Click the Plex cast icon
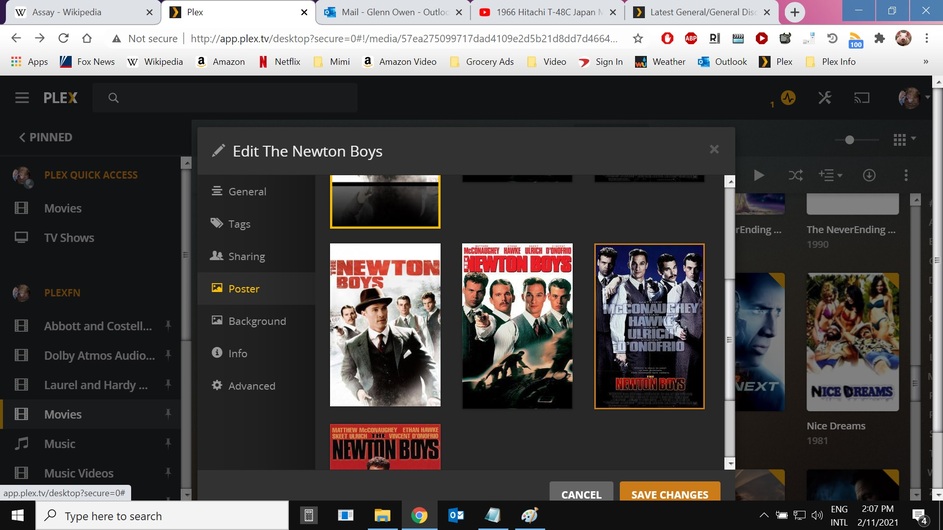 (x=861, y=97)
